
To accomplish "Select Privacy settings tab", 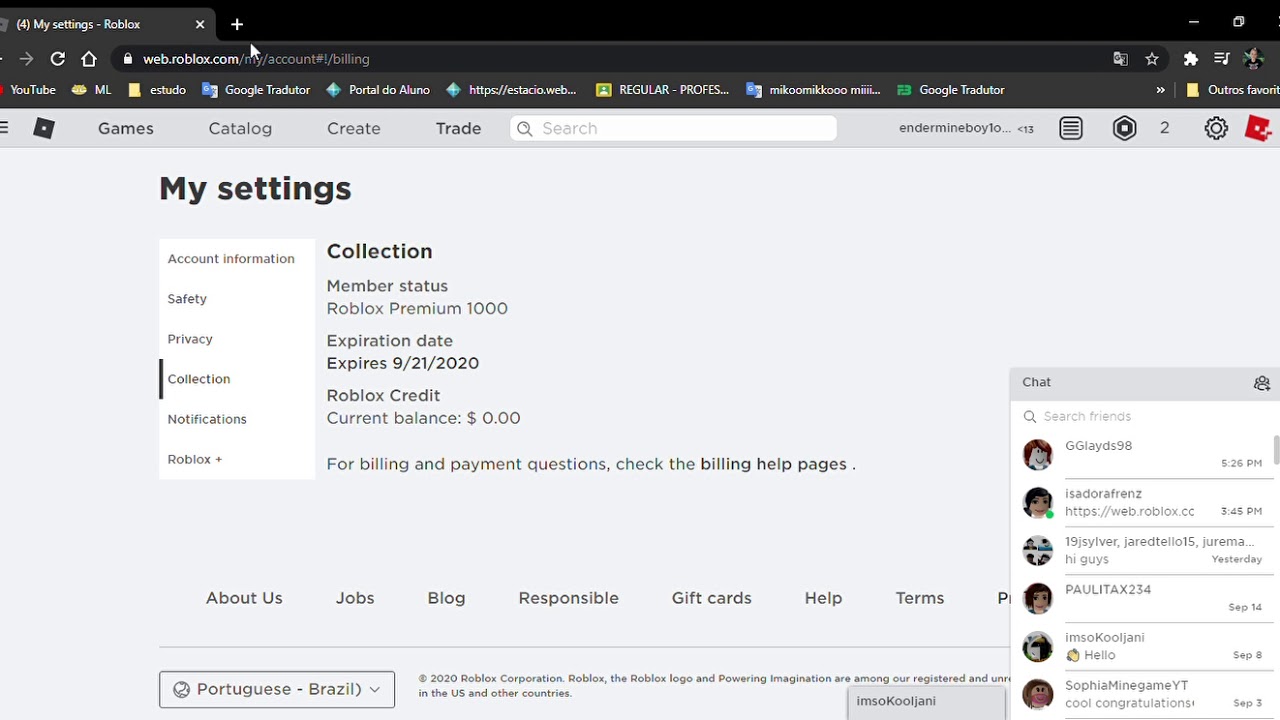I will click(237, 339).
